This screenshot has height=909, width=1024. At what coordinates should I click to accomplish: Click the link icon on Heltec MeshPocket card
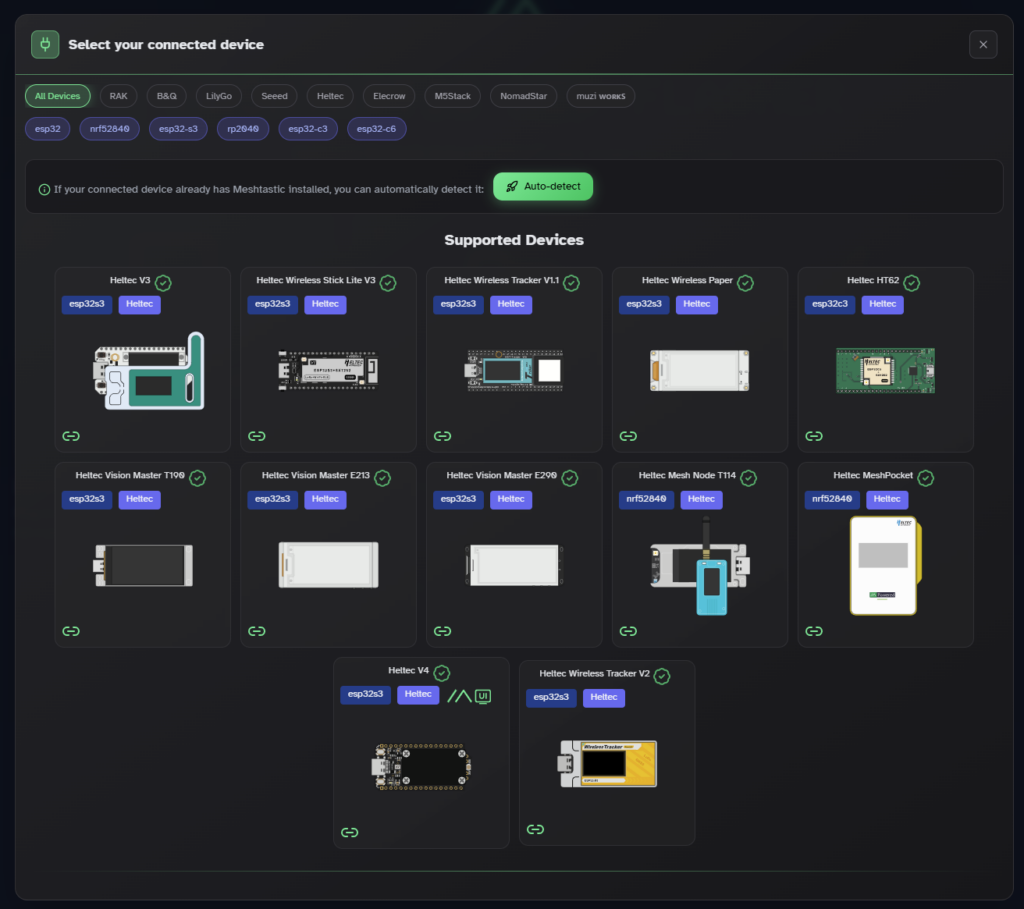[814, 631]
